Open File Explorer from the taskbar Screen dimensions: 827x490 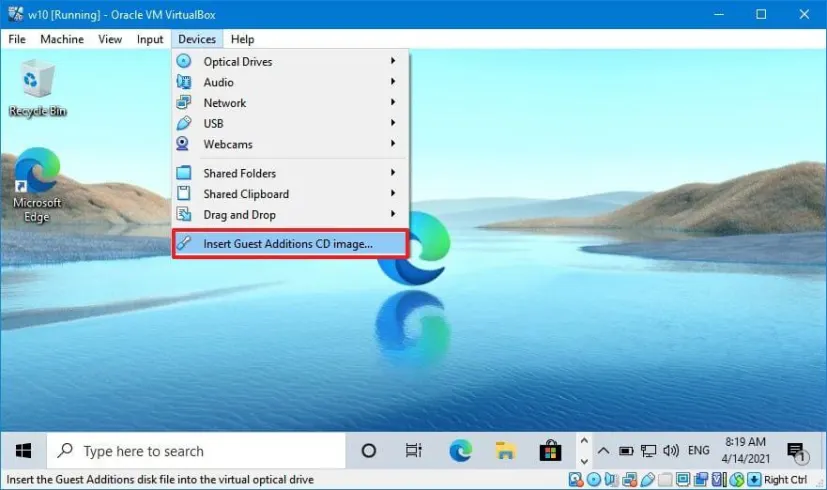(506, 451)
